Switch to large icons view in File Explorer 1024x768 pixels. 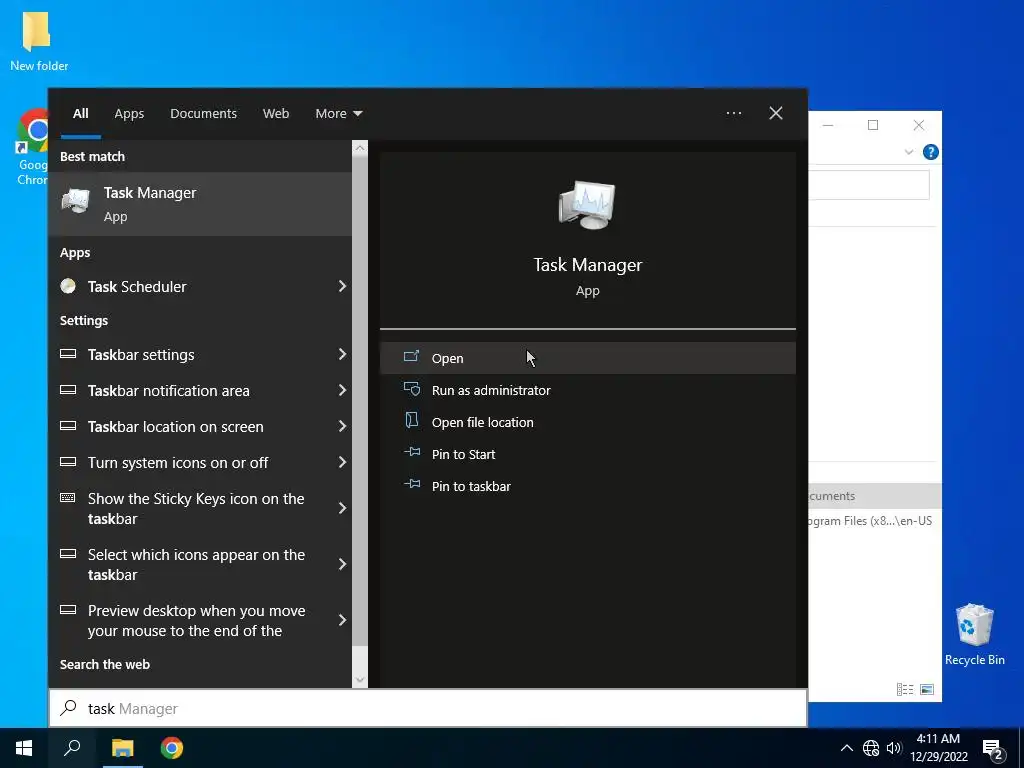coord(927,690)
